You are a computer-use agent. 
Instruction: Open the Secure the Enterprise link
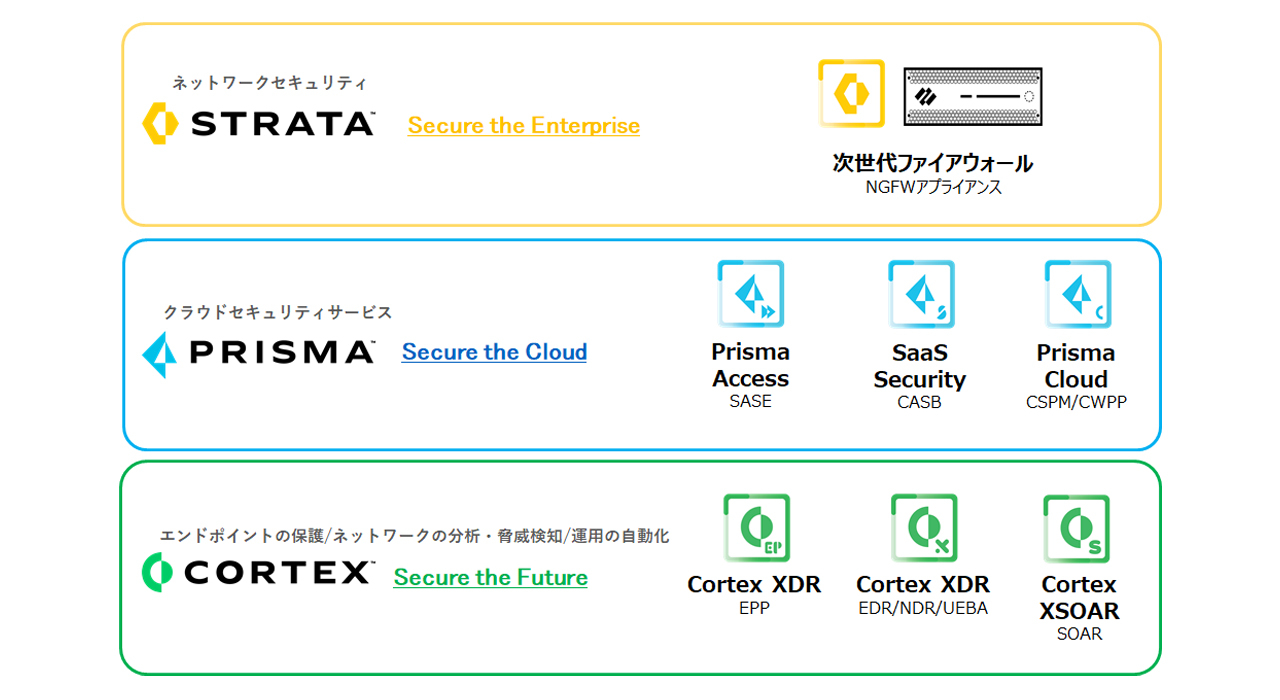coord(524,126)
